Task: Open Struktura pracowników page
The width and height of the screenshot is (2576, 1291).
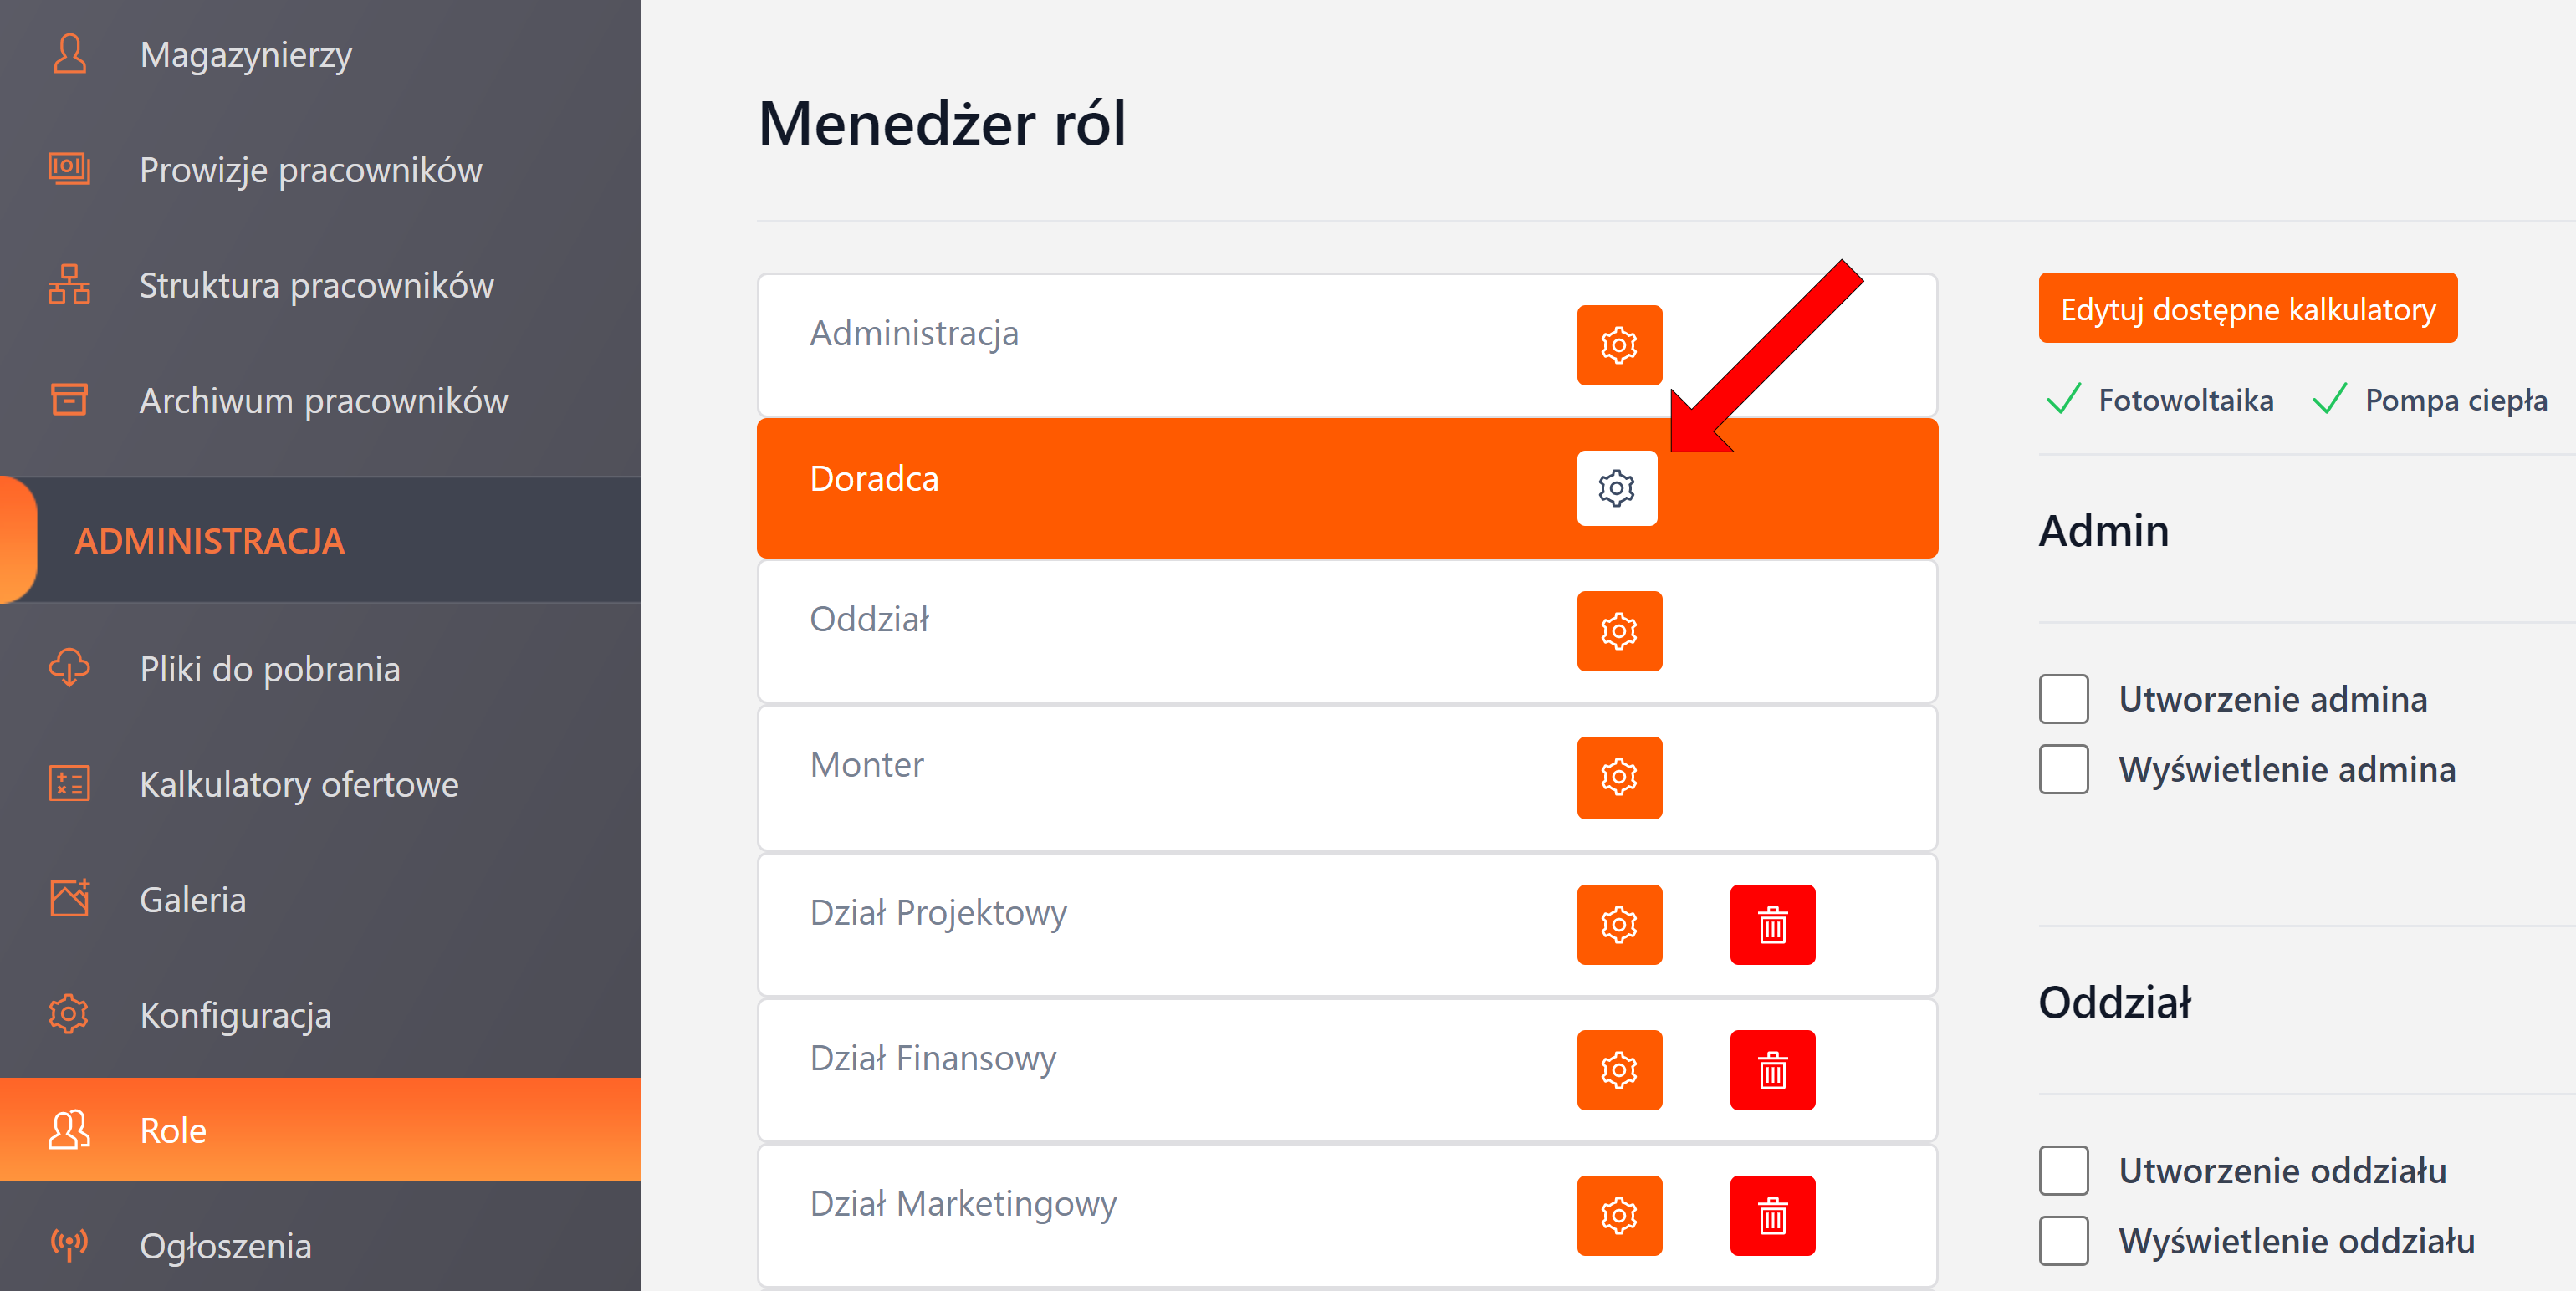Action: coord(315,286)
